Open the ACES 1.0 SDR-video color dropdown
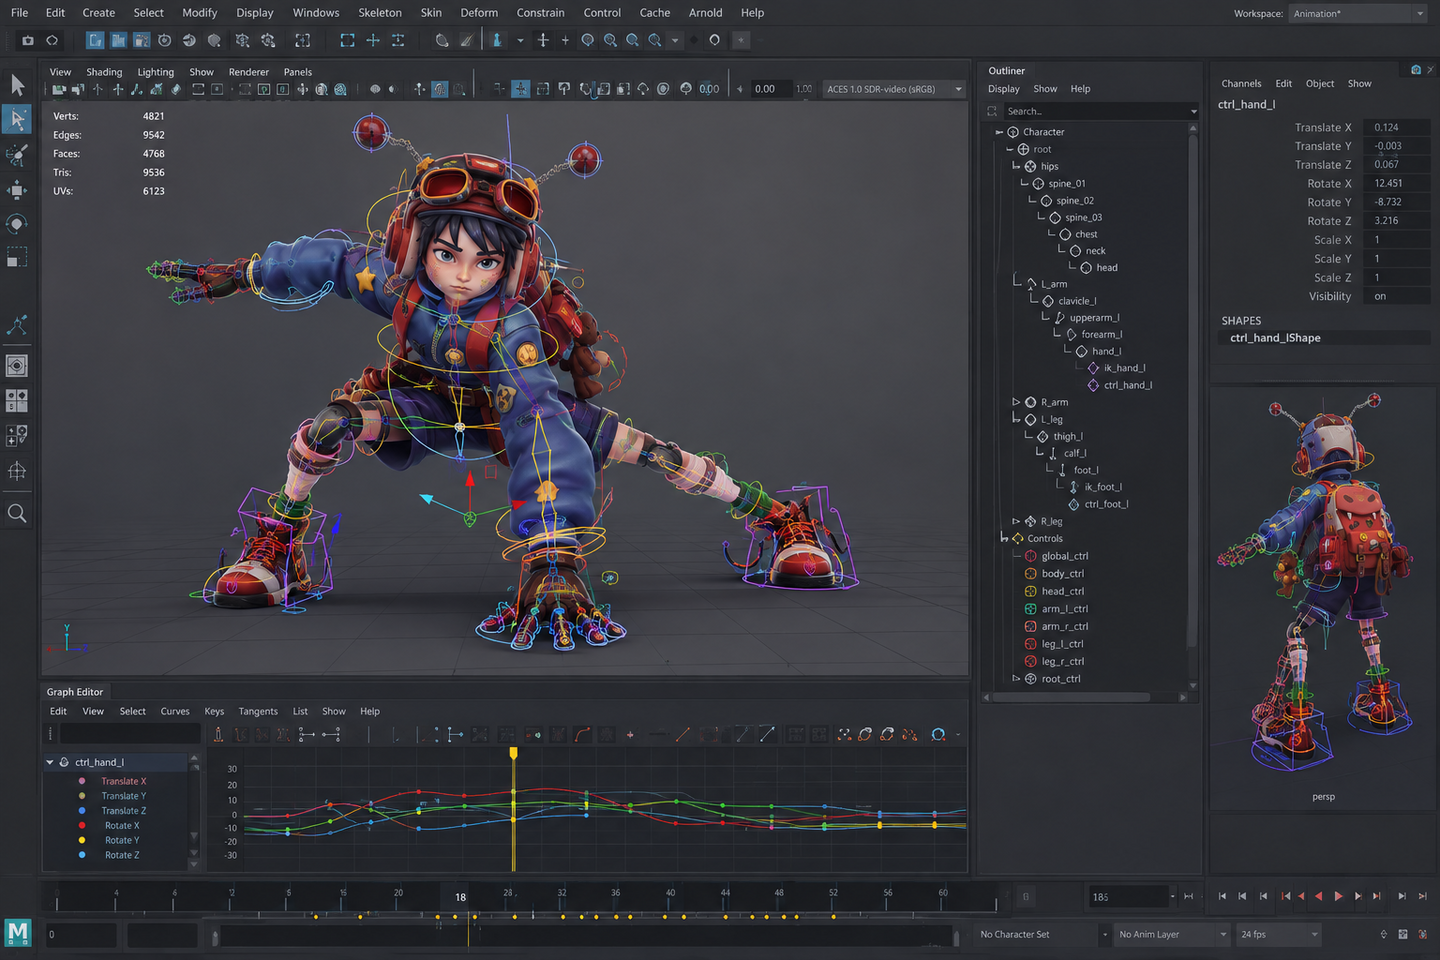Image resolution: width=1440 pixels, height=960 pixels. 894,89
